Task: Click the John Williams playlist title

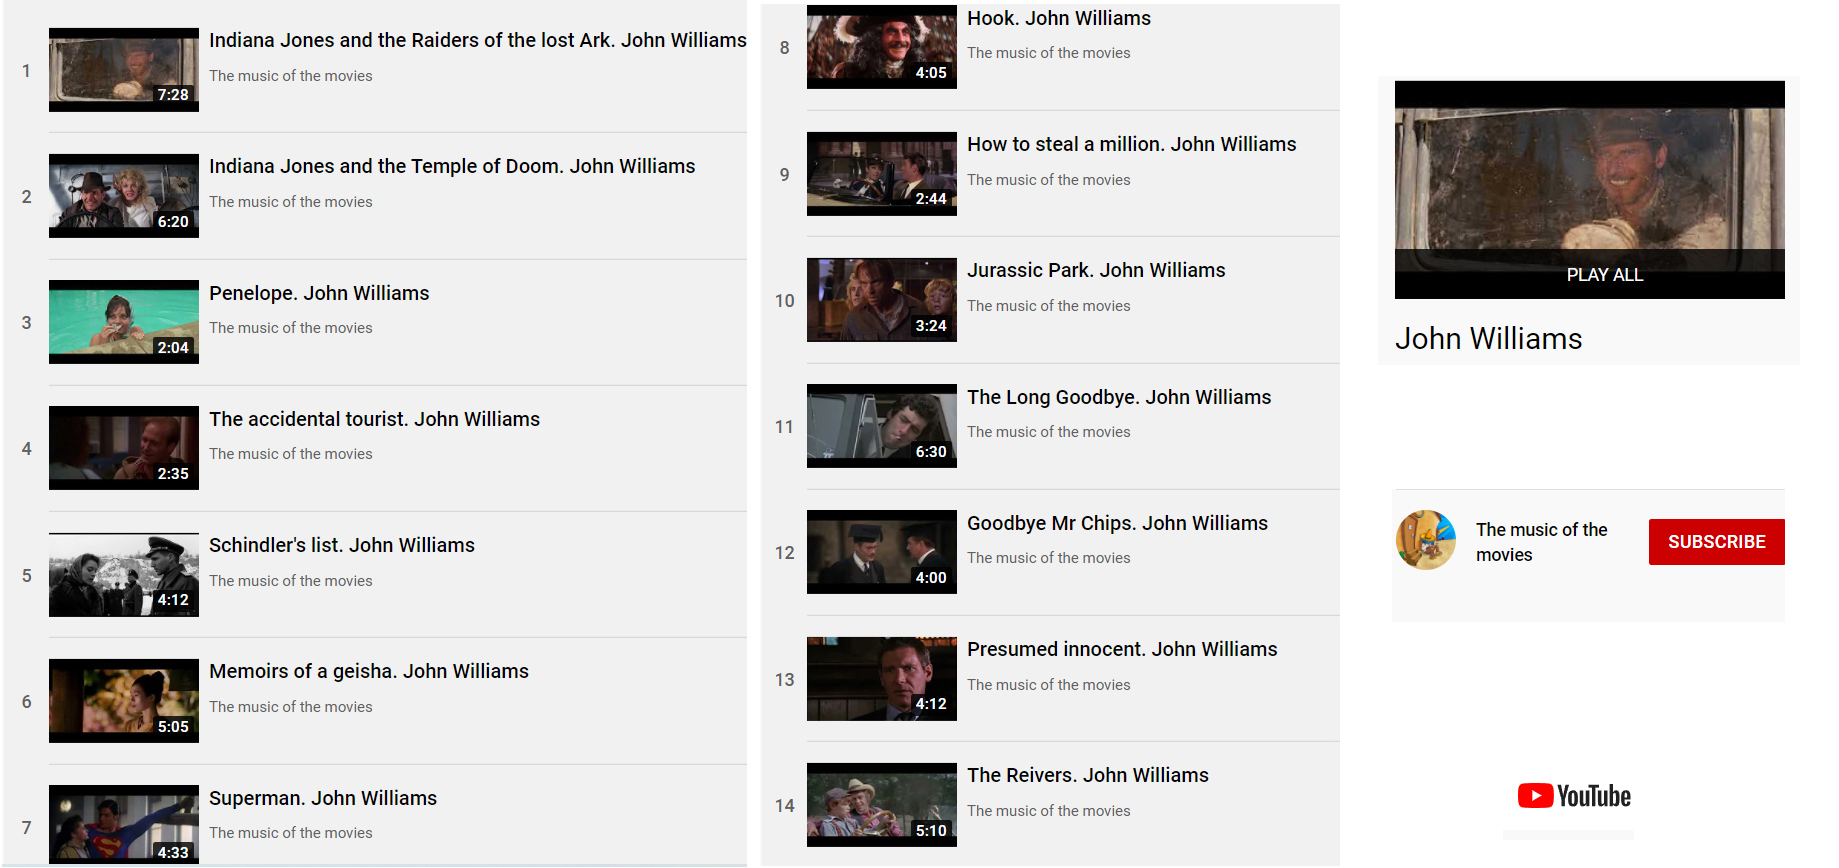Action: [1488, 339]
